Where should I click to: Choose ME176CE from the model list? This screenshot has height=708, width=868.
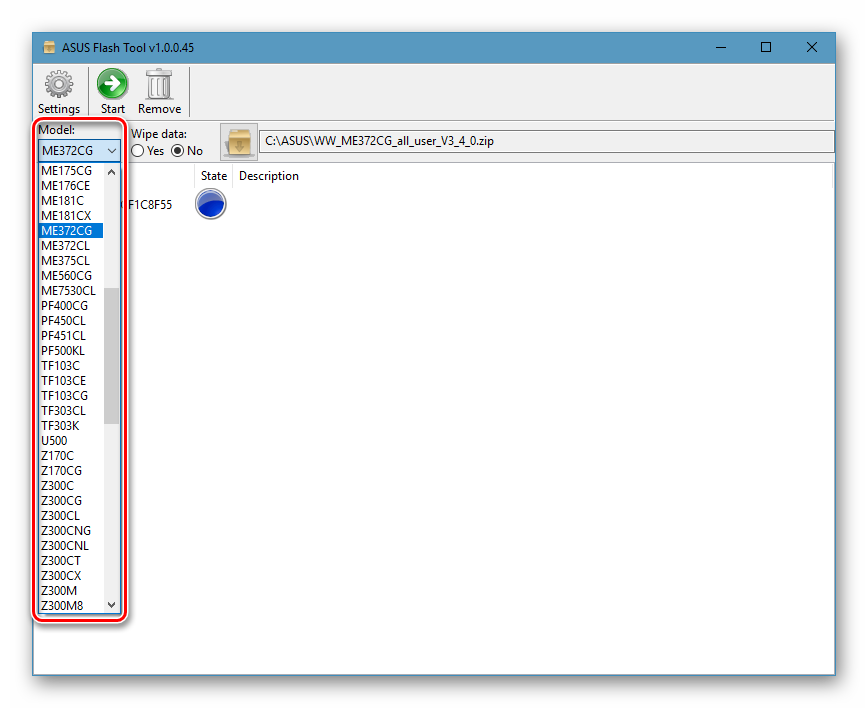[x=71, y=185]
